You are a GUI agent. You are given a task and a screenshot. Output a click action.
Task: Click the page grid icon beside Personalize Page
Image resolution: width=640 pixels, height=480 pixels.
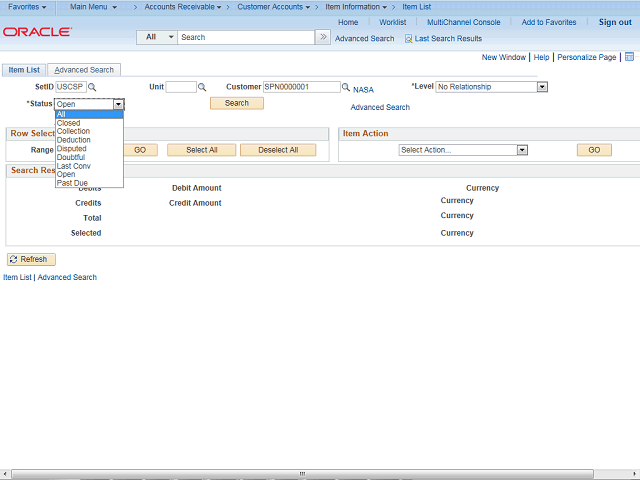(629, 57)
